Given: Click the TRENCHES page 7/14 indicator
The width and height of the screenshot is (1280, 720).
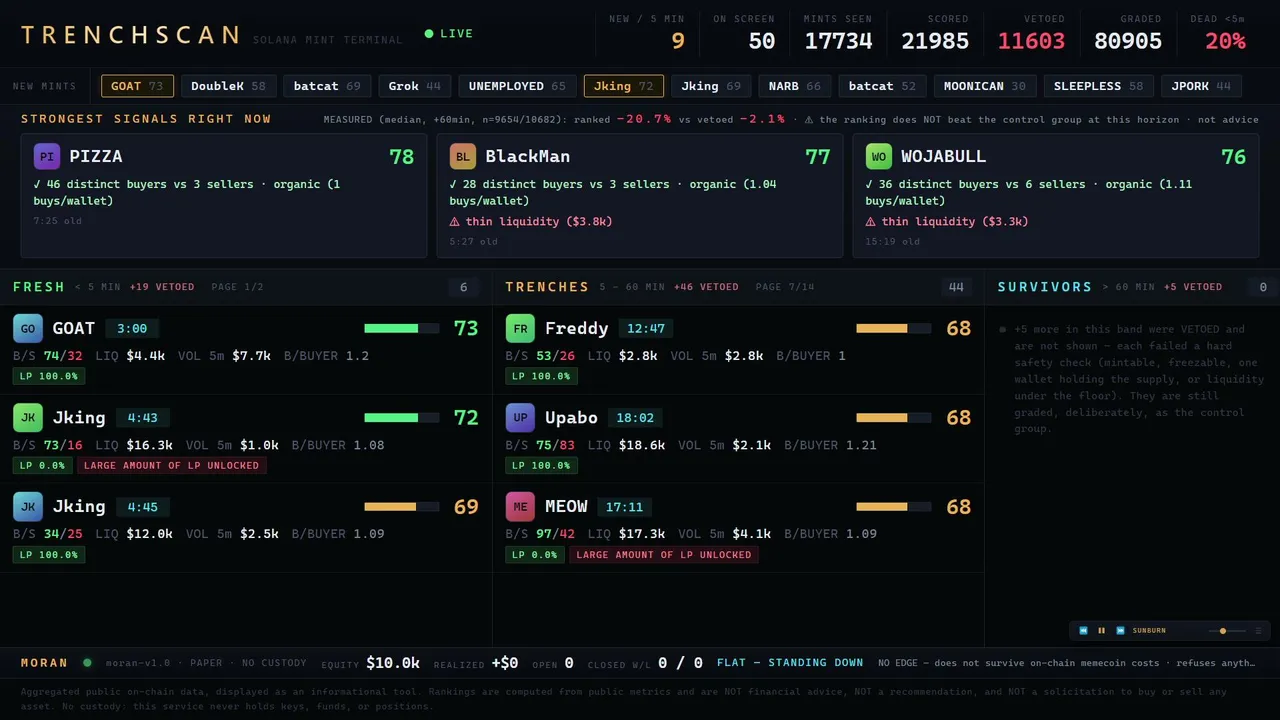Looking at the screenshot, I should [x=785, y=287].
